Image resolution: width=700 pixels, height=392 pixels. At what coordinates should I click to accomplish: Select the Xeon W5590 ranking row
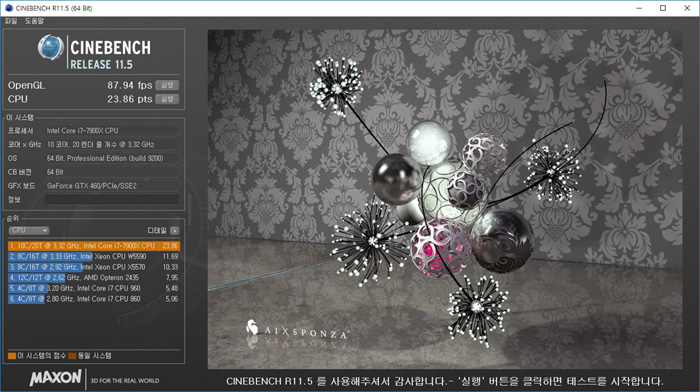pyautogui.click(x=94, y=256)
